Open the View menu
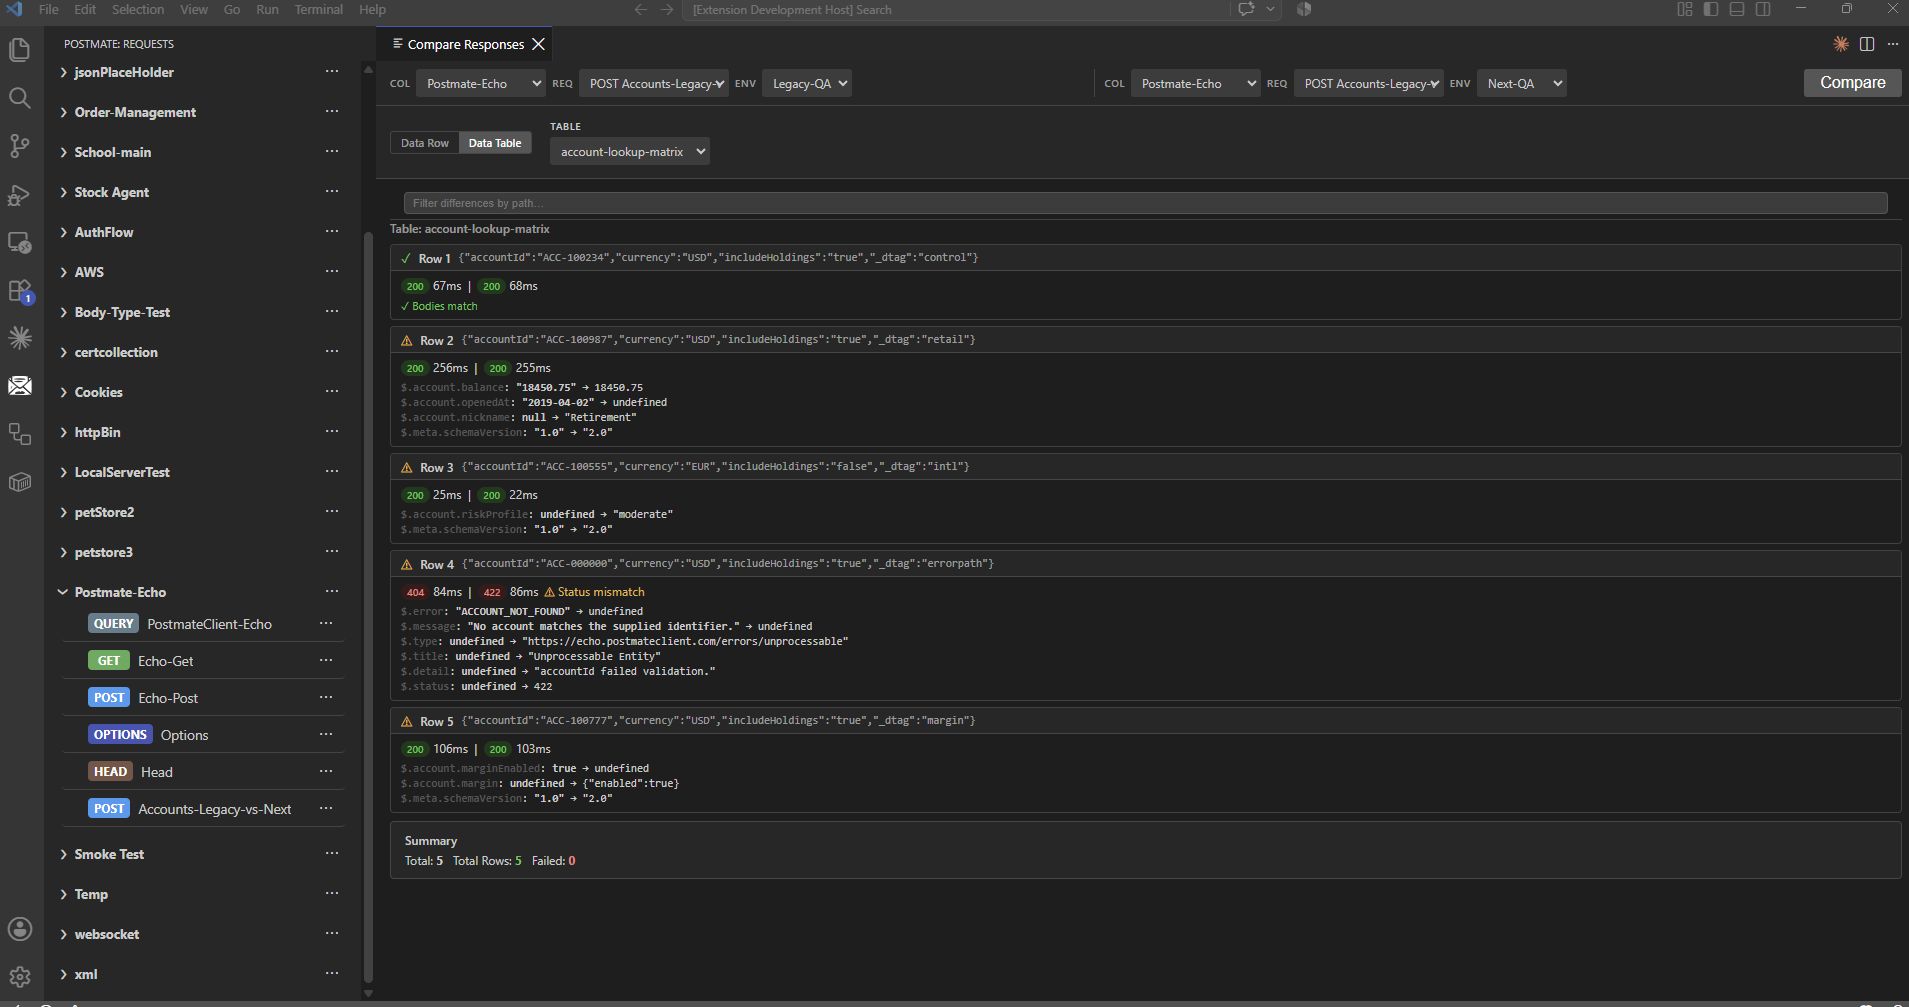This screenshot has width=1909, height=1007. [x=194, y=9]
